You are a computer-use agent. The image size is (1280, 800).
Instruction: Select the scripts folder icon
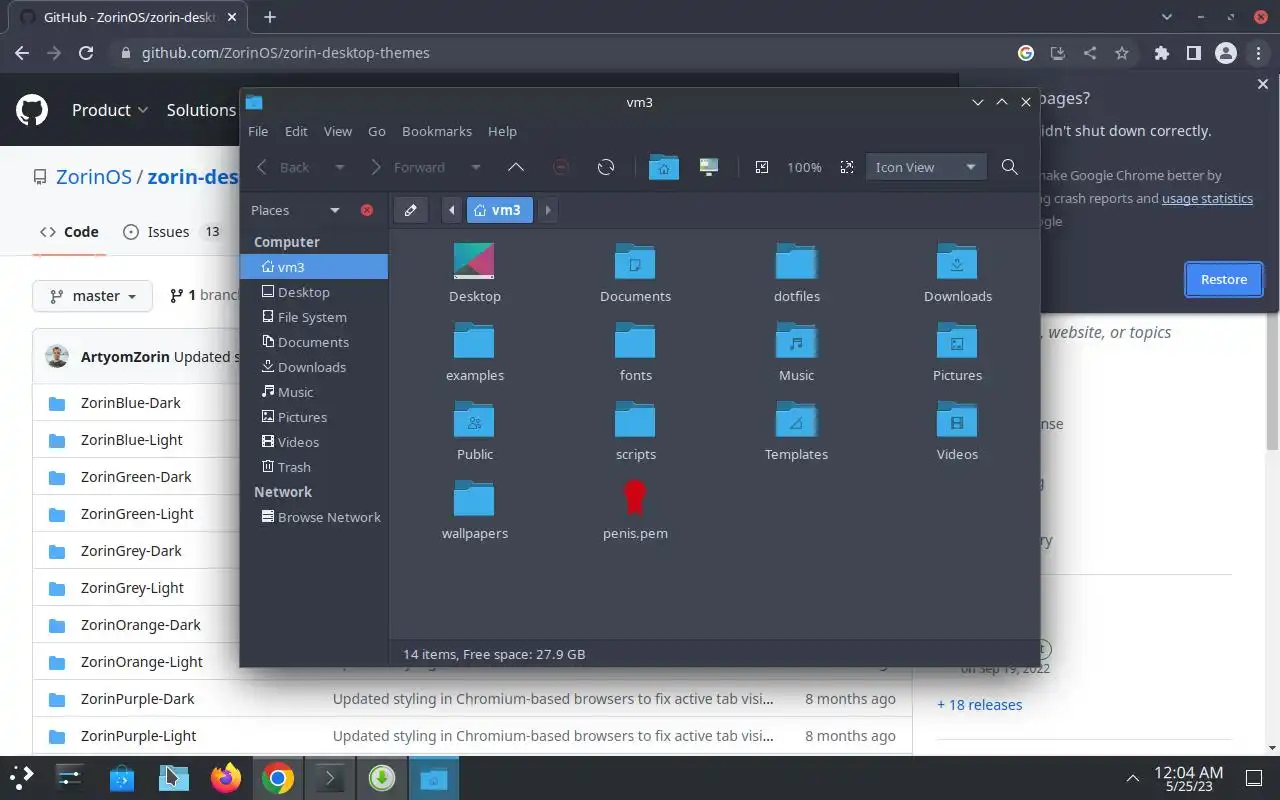[635, 419]
